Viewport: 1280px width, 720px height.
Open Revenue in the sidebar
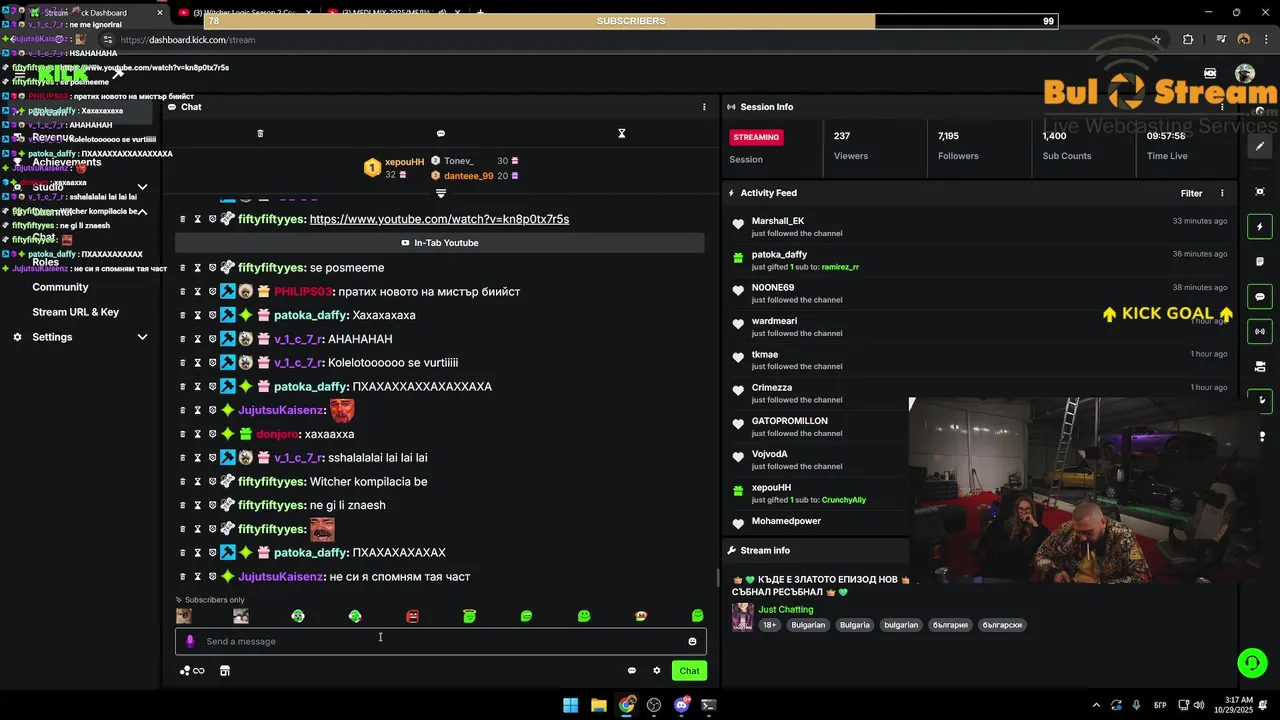click(52, 137)
